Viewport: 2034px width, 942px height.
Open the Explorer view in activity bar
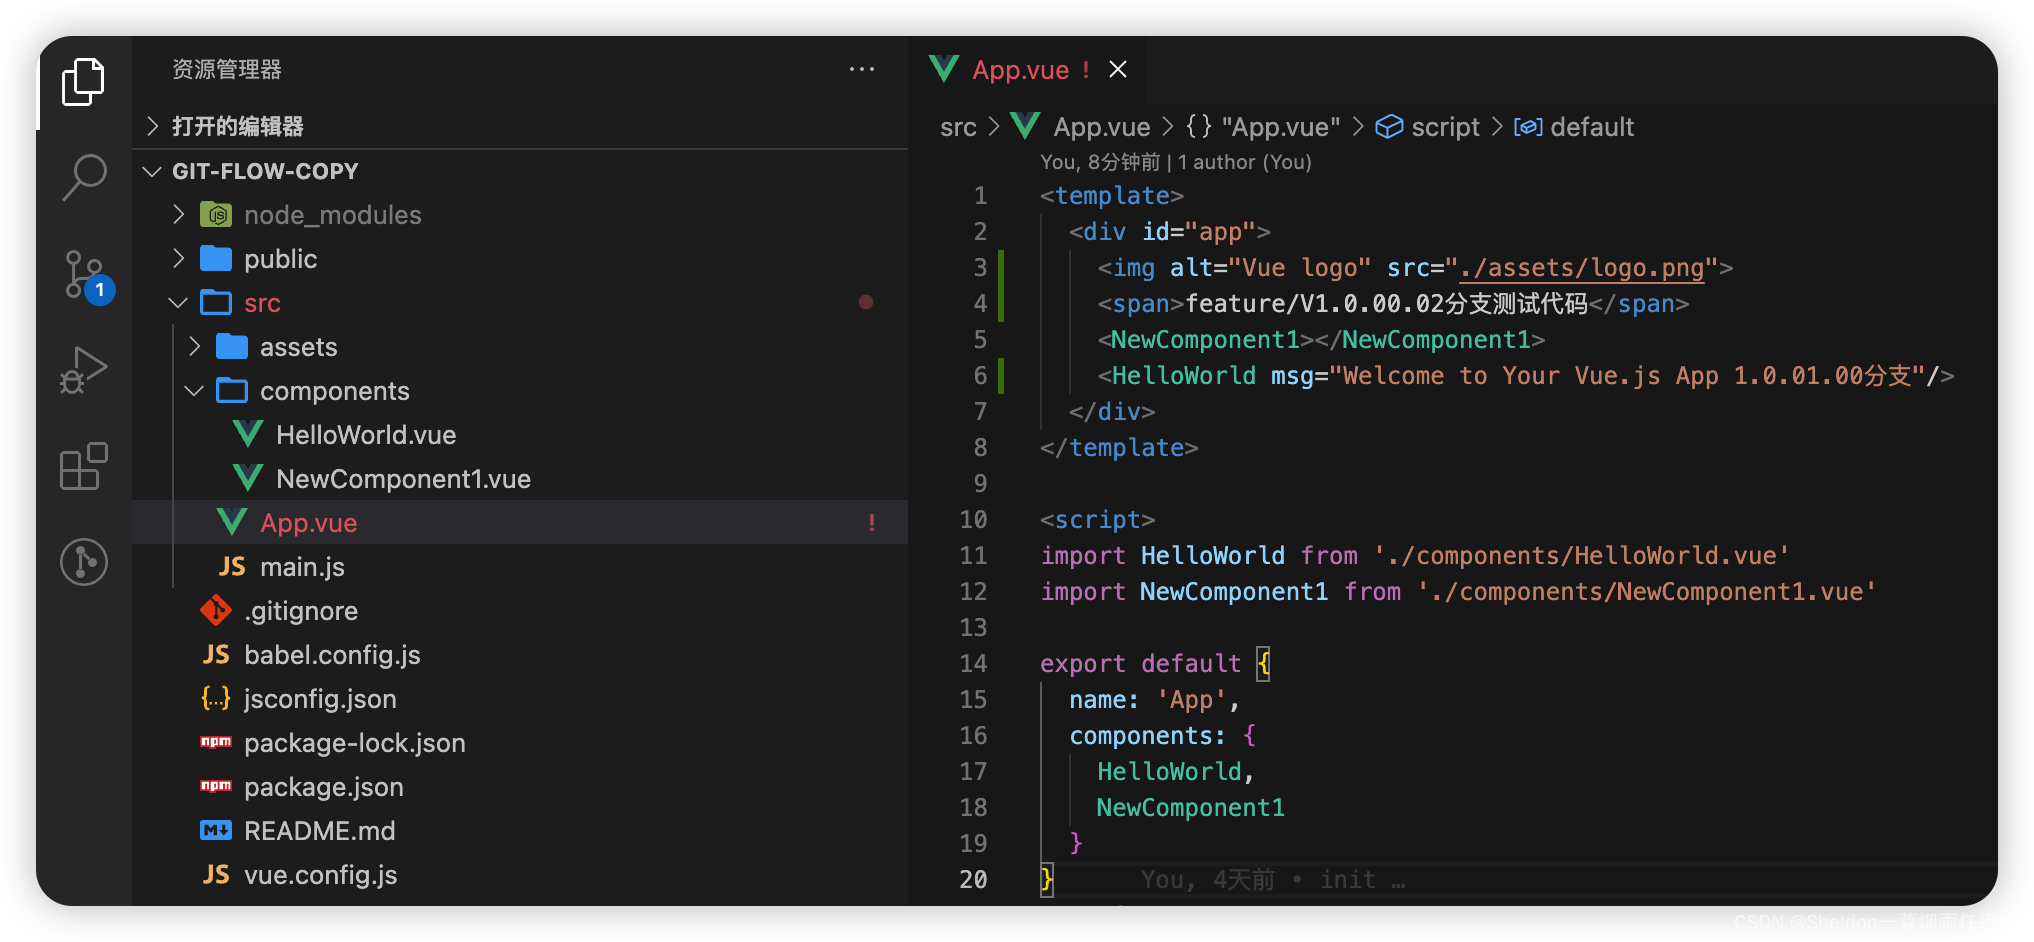point(83,82)
